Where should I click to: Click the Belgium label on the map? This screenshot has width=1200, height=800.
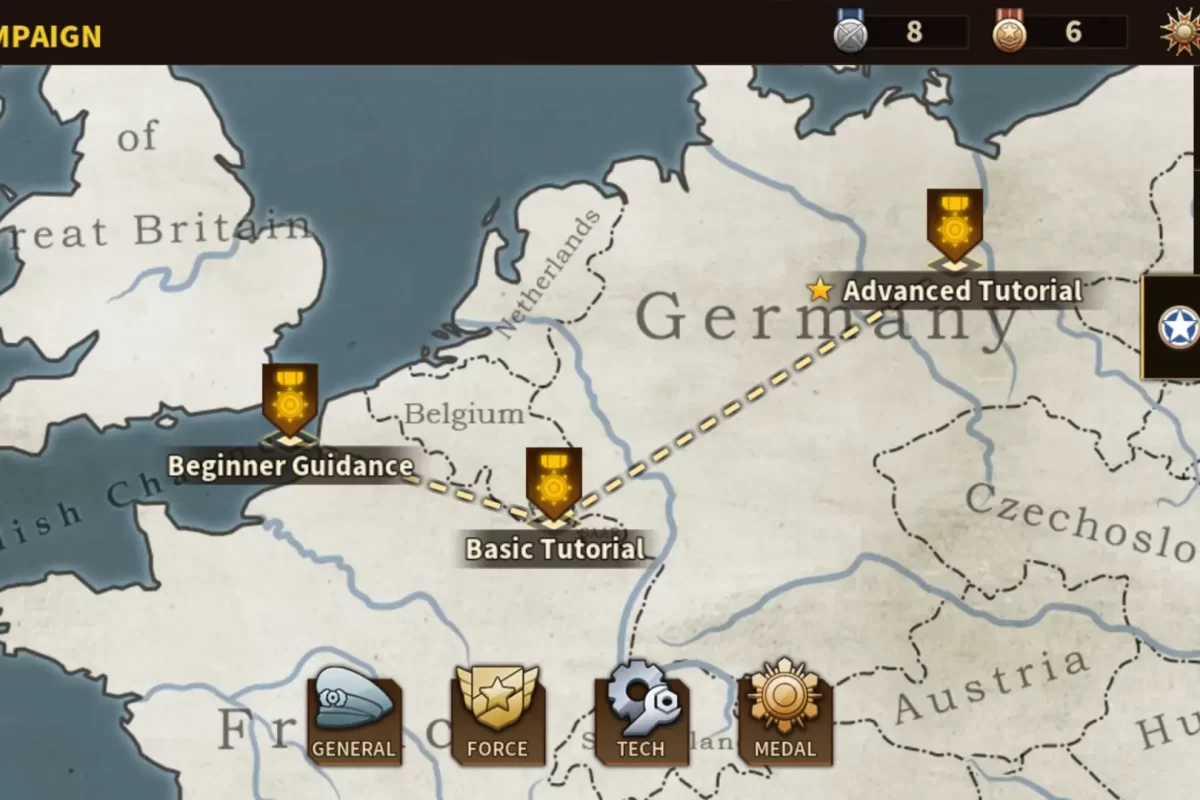pos(464,414)
